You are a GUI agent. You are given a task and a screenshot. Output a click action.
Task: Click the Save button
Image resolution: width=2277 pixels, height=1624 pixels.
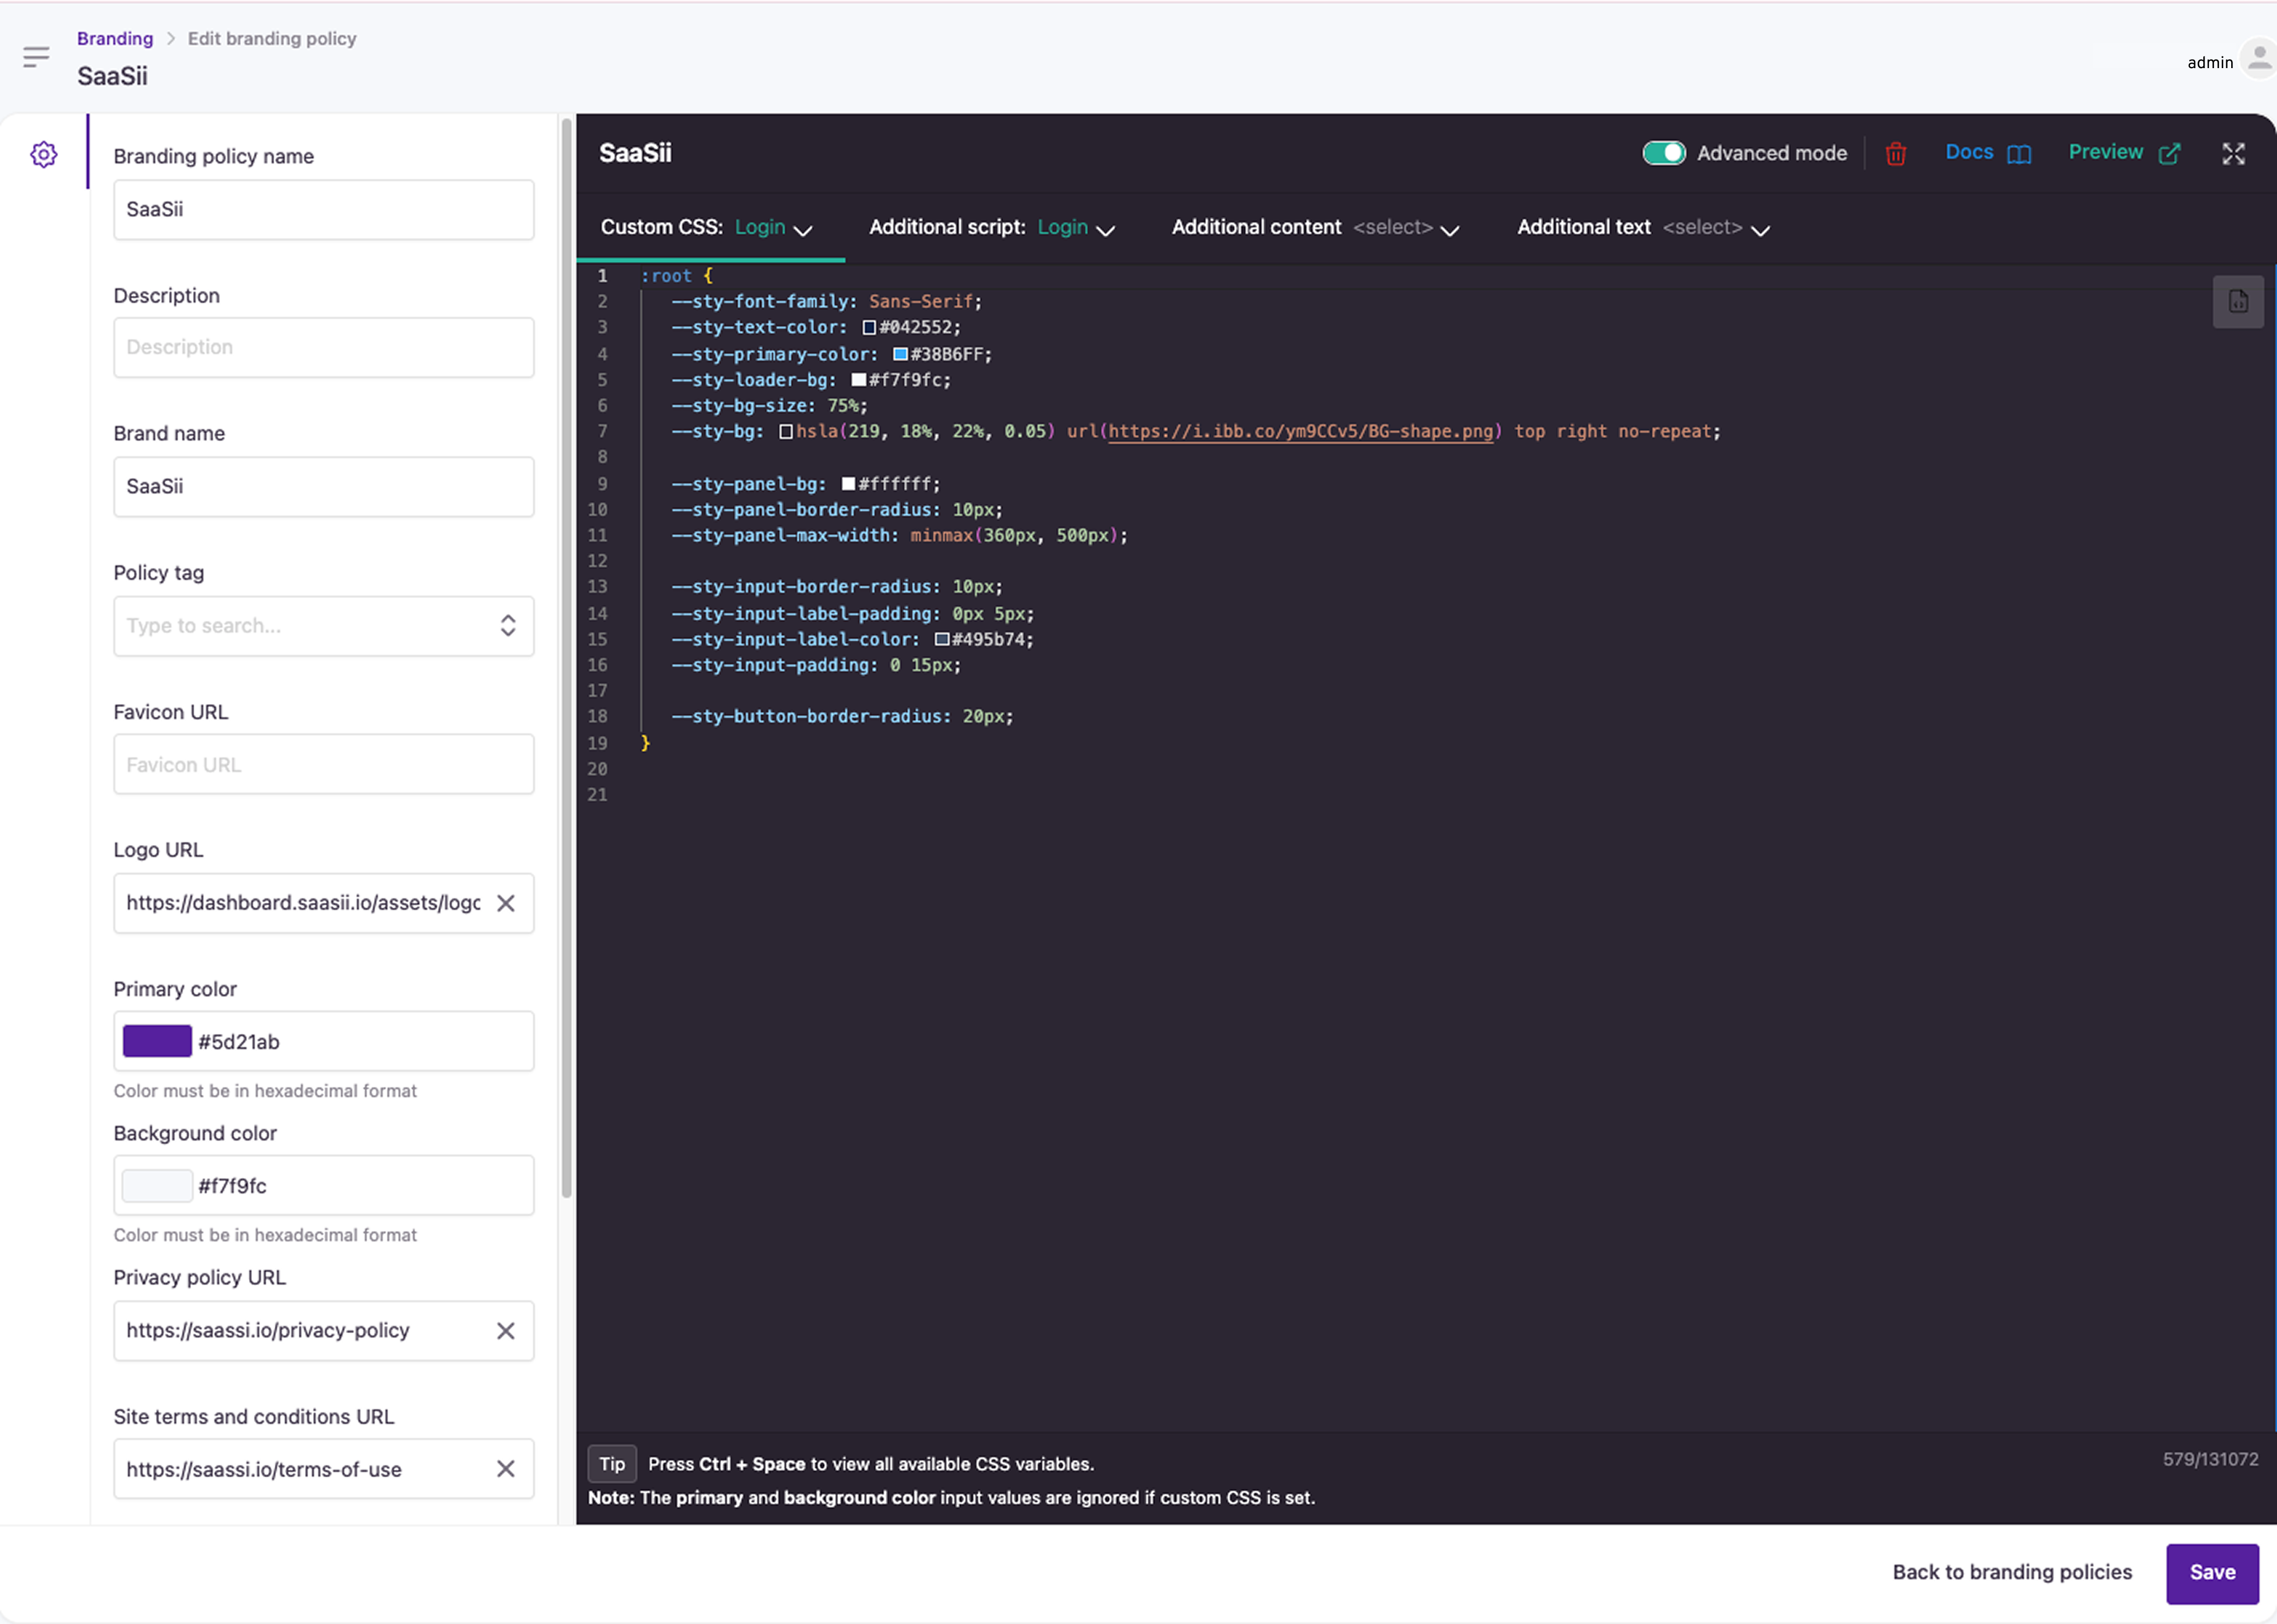[x=2211, y=1572]
